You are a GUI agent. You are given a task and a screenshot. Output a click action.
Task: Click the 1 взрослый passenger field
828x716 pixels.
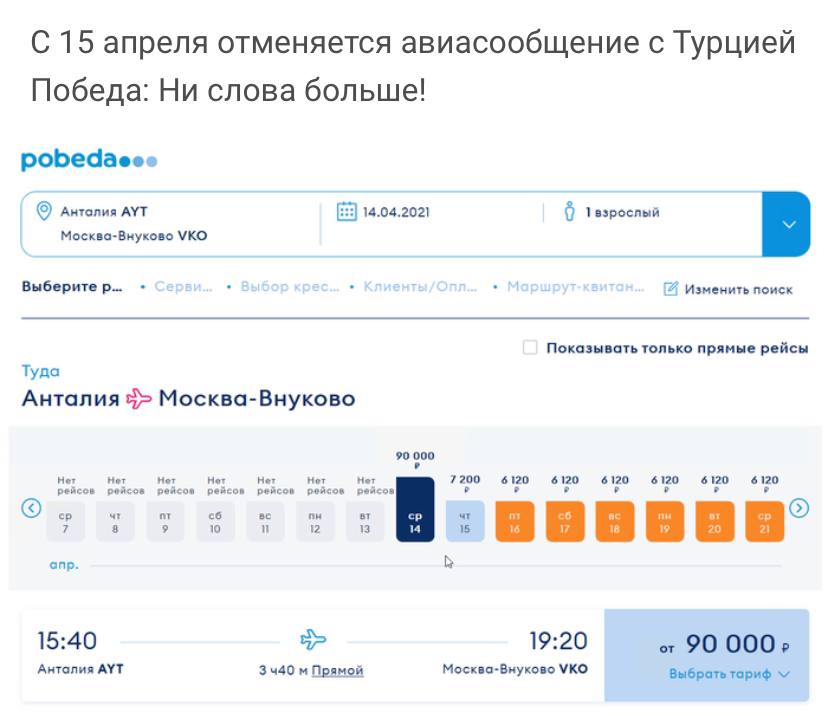coord(623,212)
